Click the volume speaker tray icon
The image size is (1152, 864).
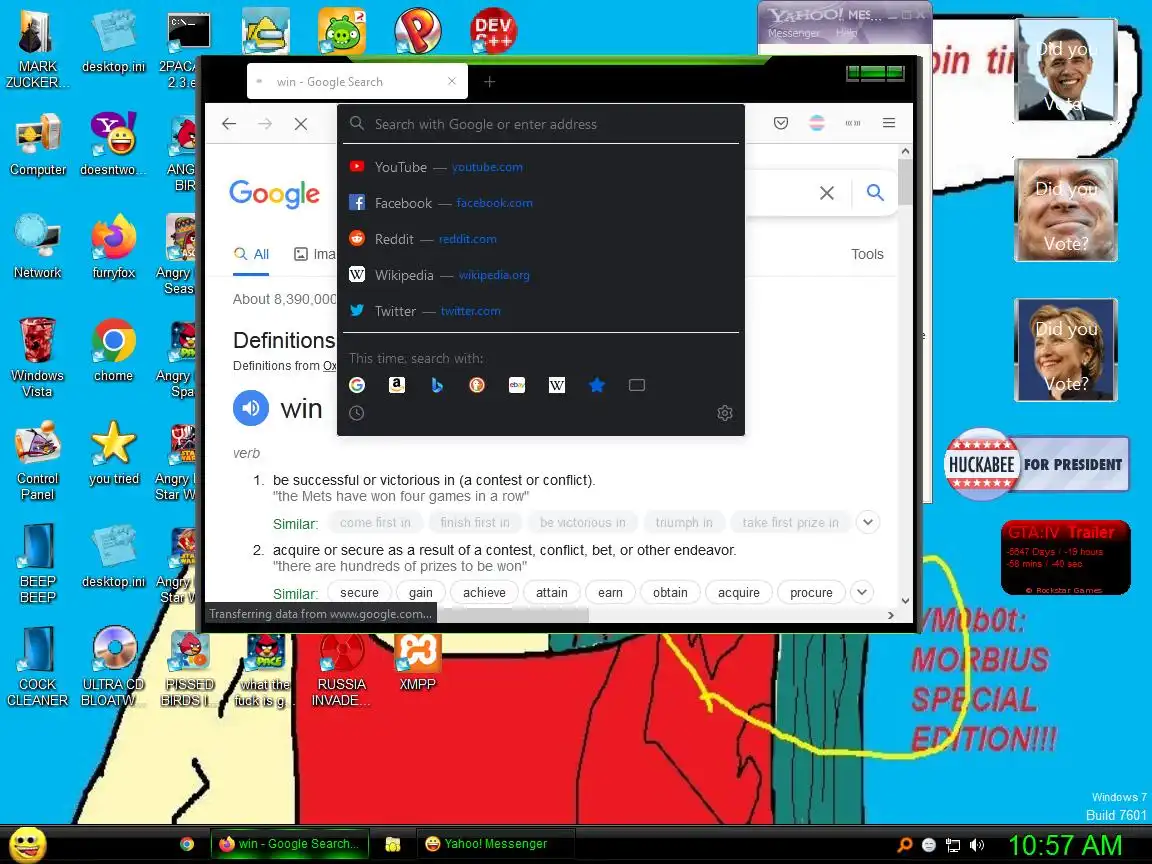(x=977, y=845)
